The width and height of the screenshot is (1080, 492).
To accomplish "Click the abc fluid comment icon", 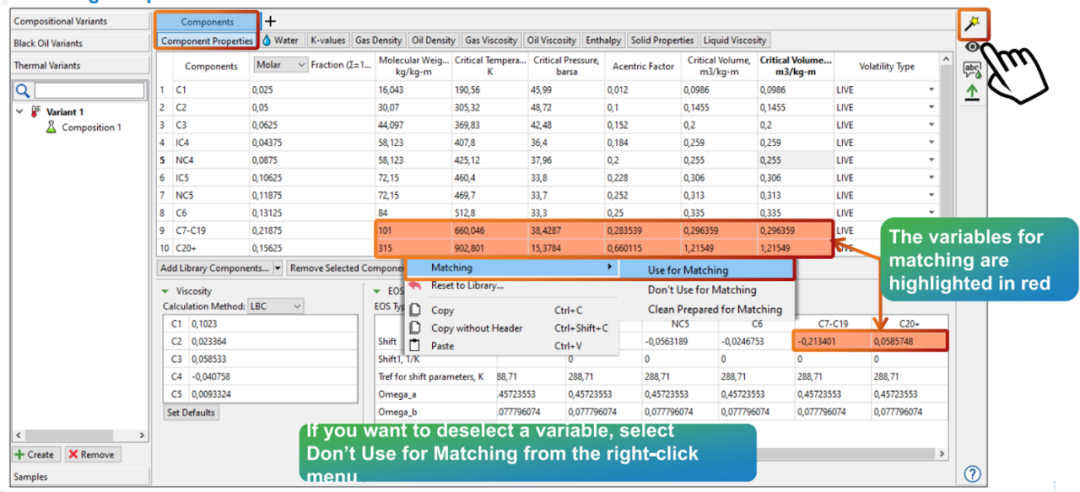I will [972, 69].
